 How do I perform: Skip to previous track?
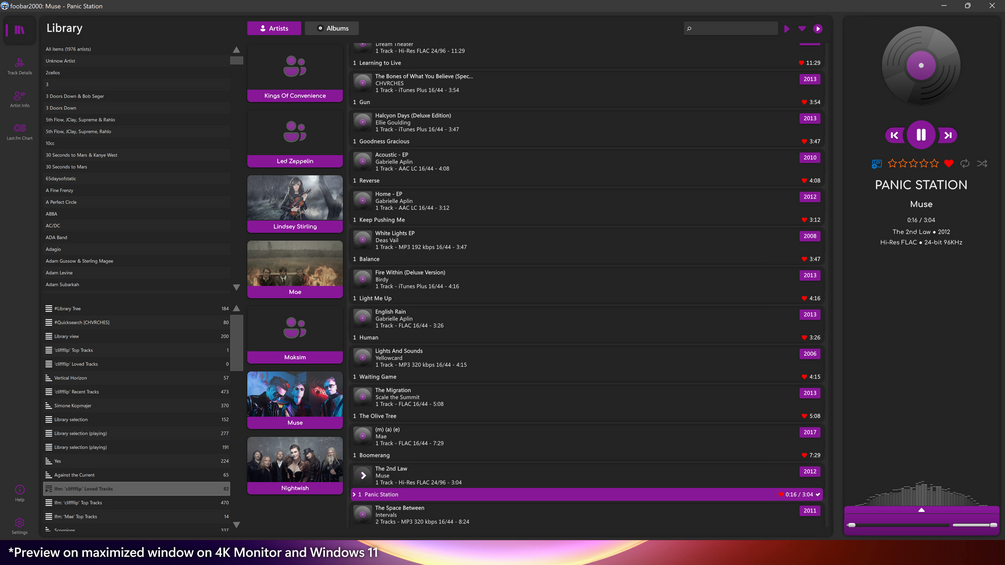pos(894,135)
